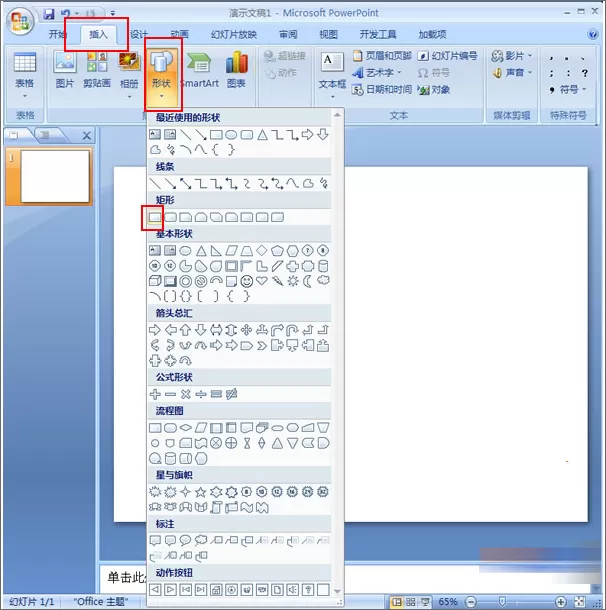
Task: Select the rectangular callout in 标注
Action: click(155, 540)
